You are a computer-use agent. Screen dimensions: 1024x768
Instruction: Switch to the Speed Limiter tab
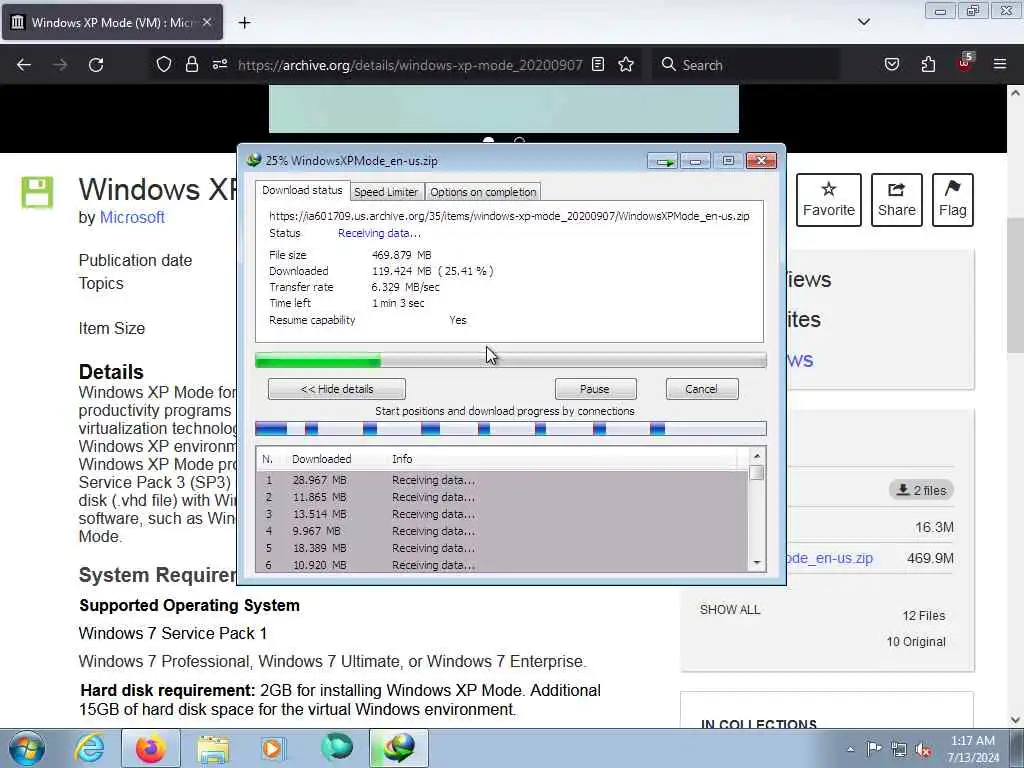386,192
